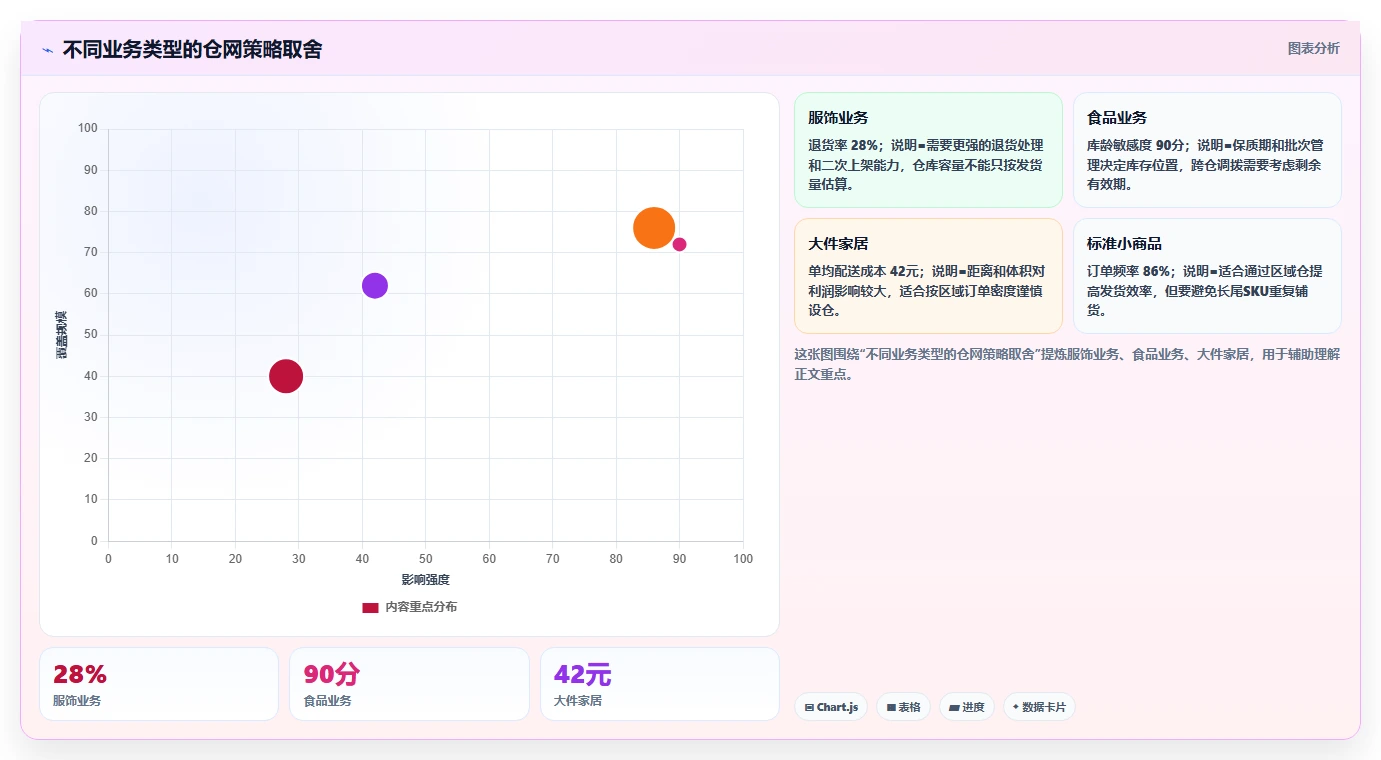Click the text 退货率 28%

coord(843,145)
